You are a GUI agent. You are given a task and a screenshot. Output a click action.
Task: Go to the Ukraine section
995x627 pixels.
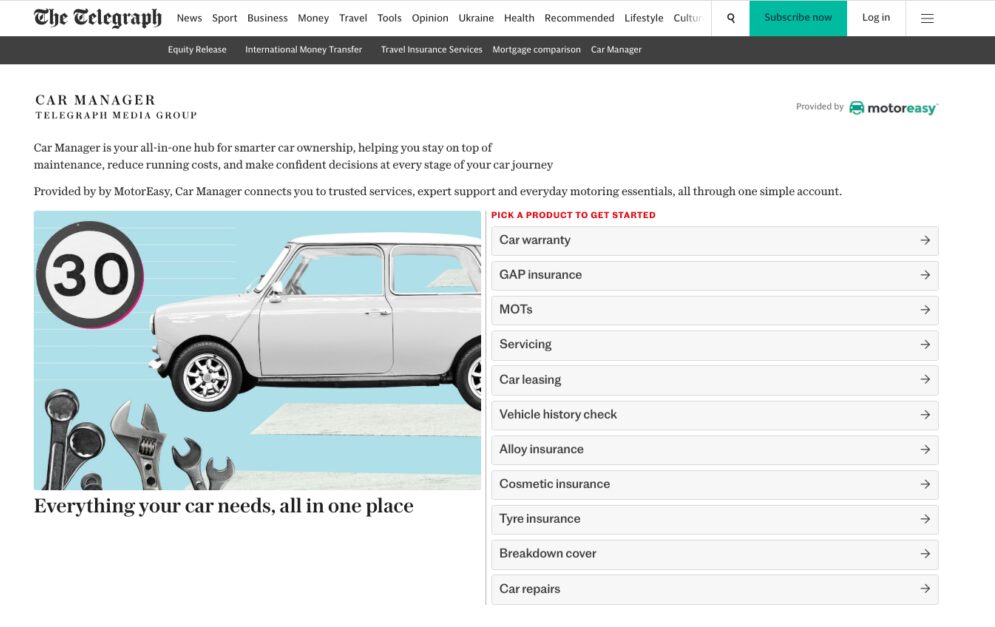tap(476, 18)
